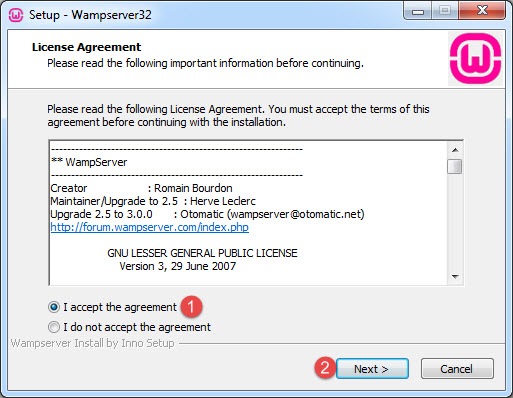Click red step marker number 1
Screen dimensions: 513x398
191,306
